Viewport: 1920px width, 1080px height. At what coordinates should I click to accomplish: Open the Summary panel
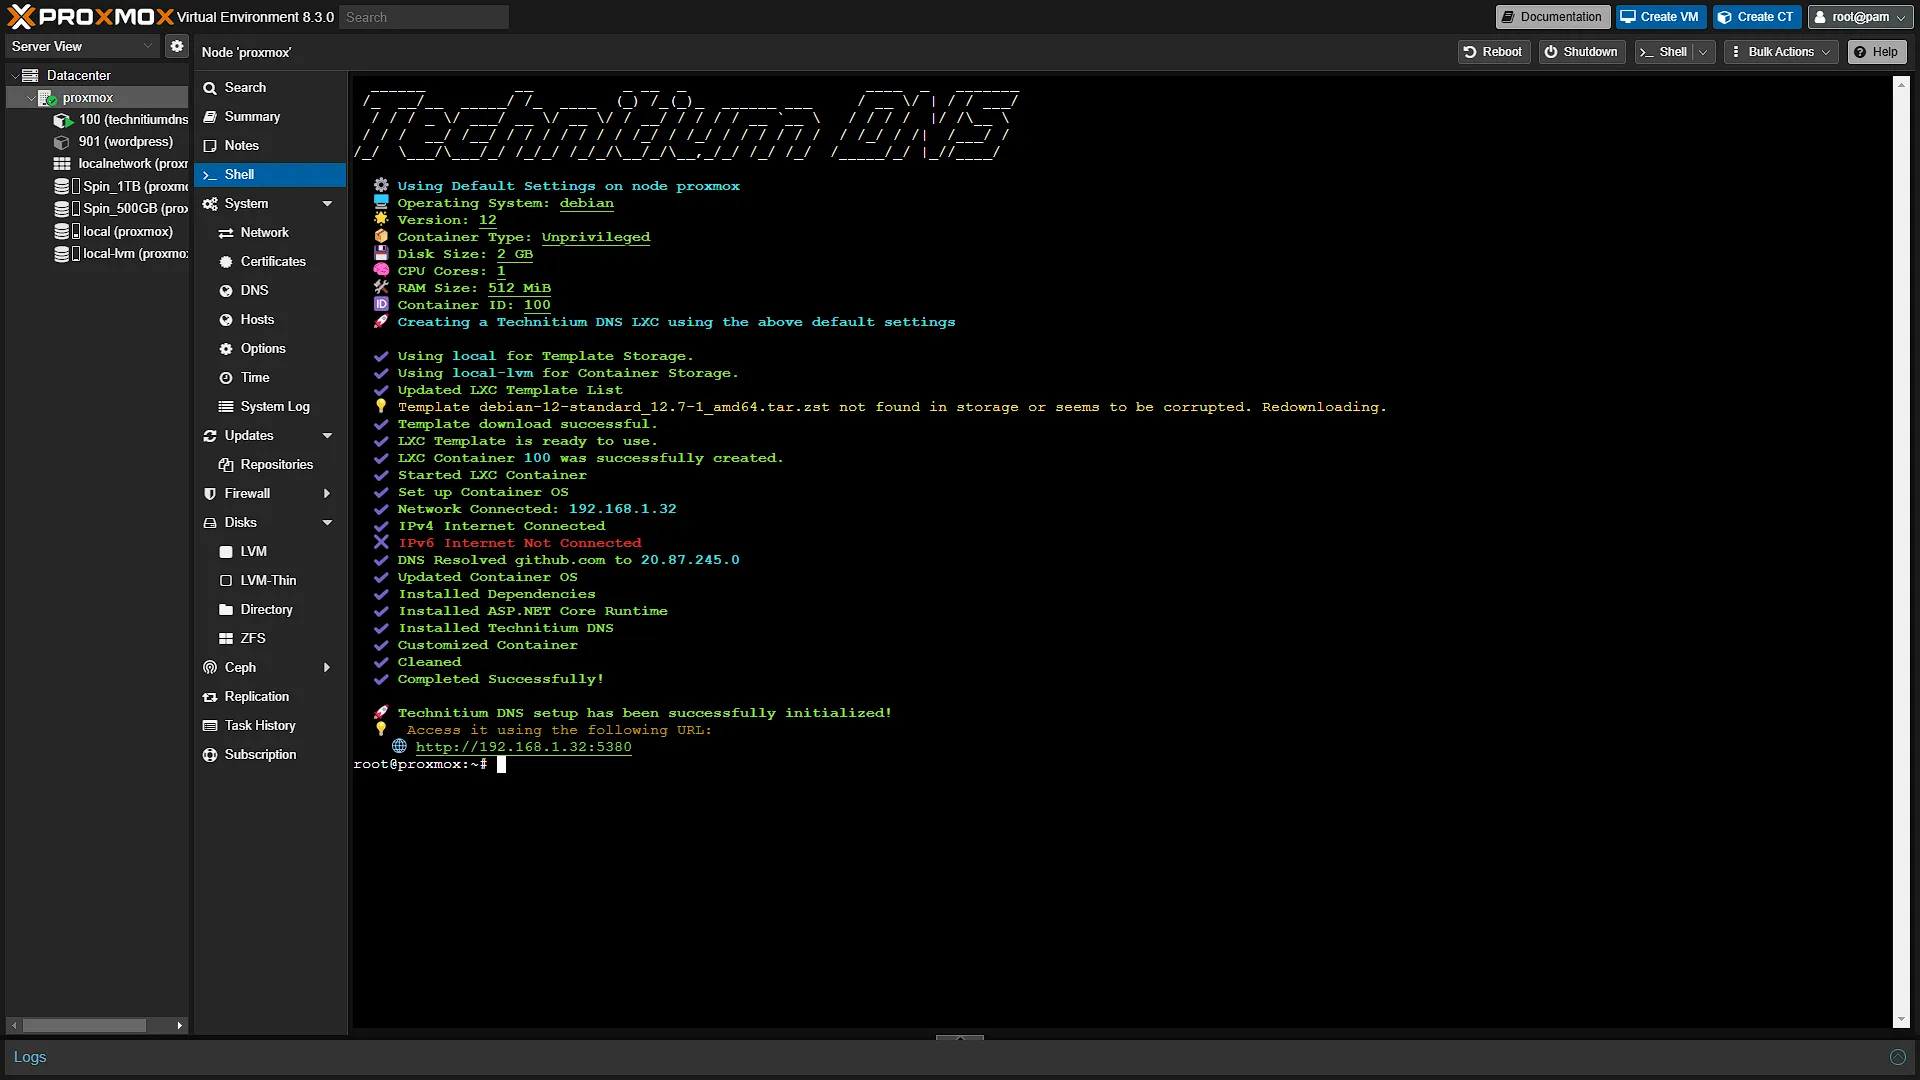[x=270, y=117]
